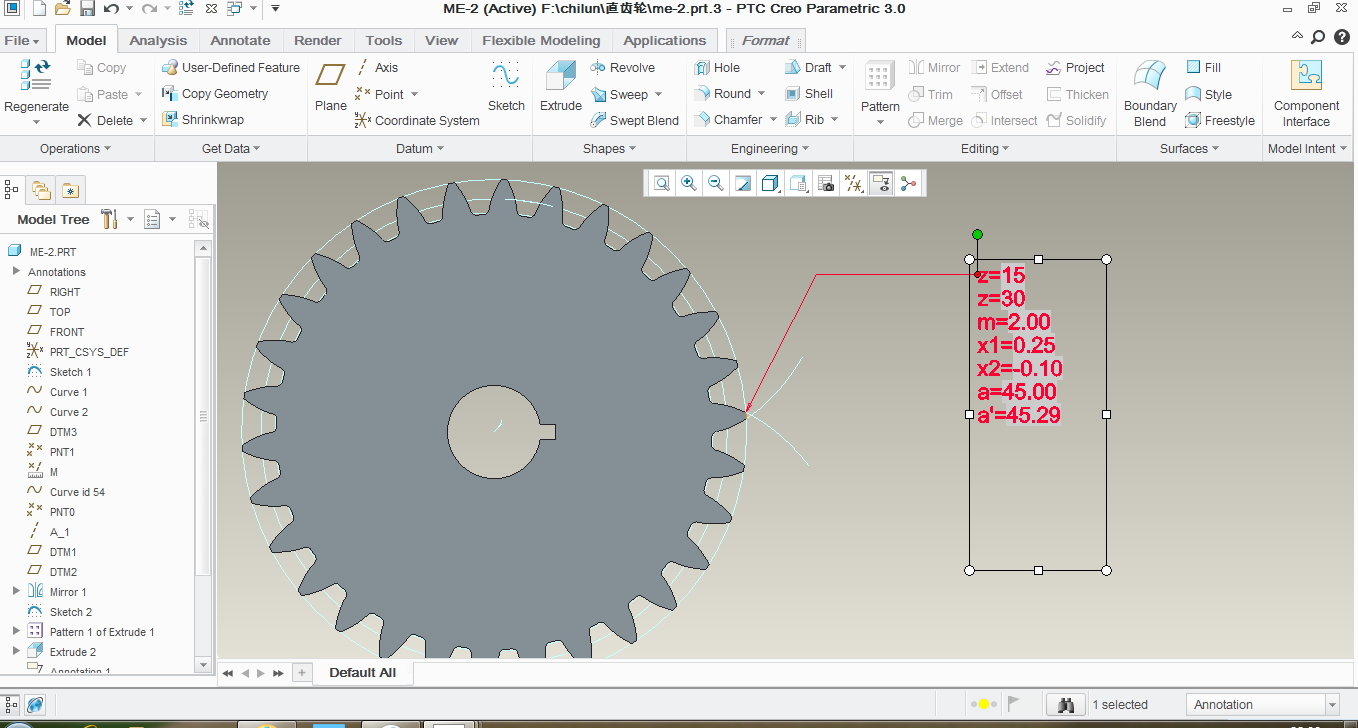
Task: Click the Chamfer button
Action: tap(735, 120)
